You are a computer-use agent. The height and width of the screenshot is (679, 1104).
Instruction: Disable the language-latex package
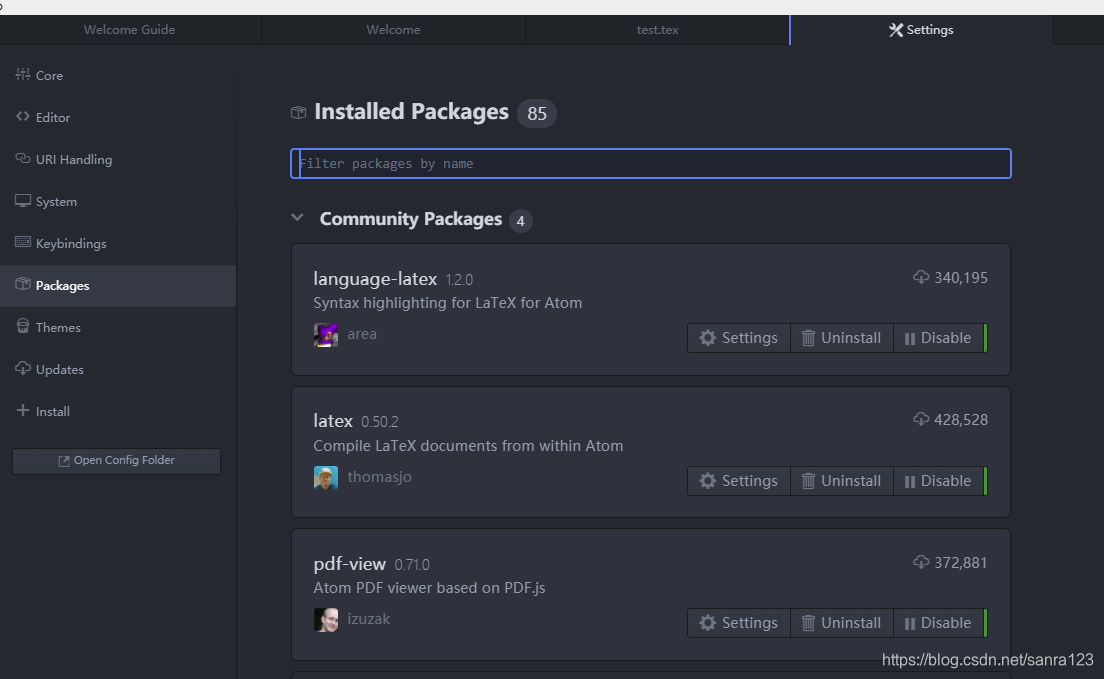(x=939, y=338)
